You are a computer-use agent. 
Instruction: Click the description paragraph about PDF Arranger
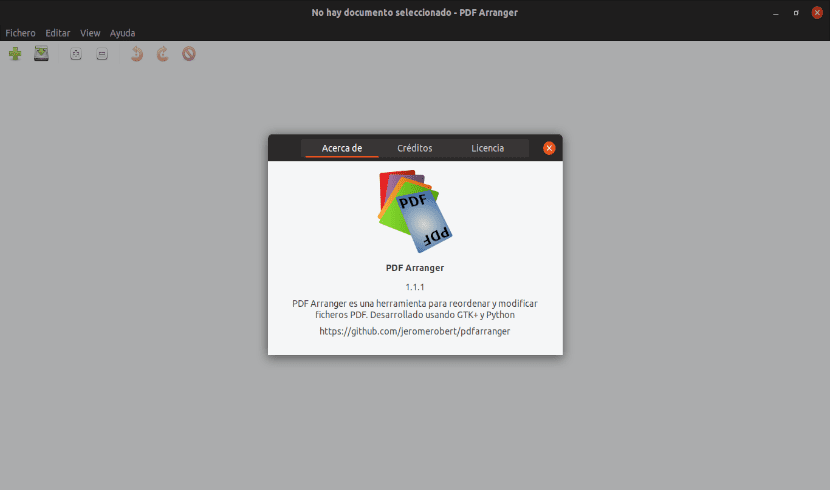point(415,309)
